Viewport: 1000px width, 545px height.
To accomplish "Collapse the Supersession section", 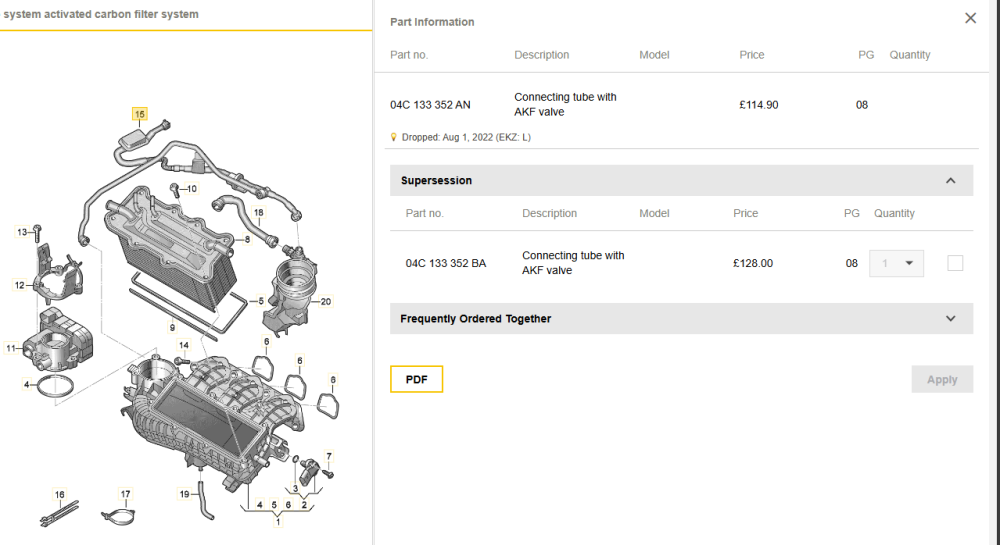I will pyautogui.click(x=950, y=180).
